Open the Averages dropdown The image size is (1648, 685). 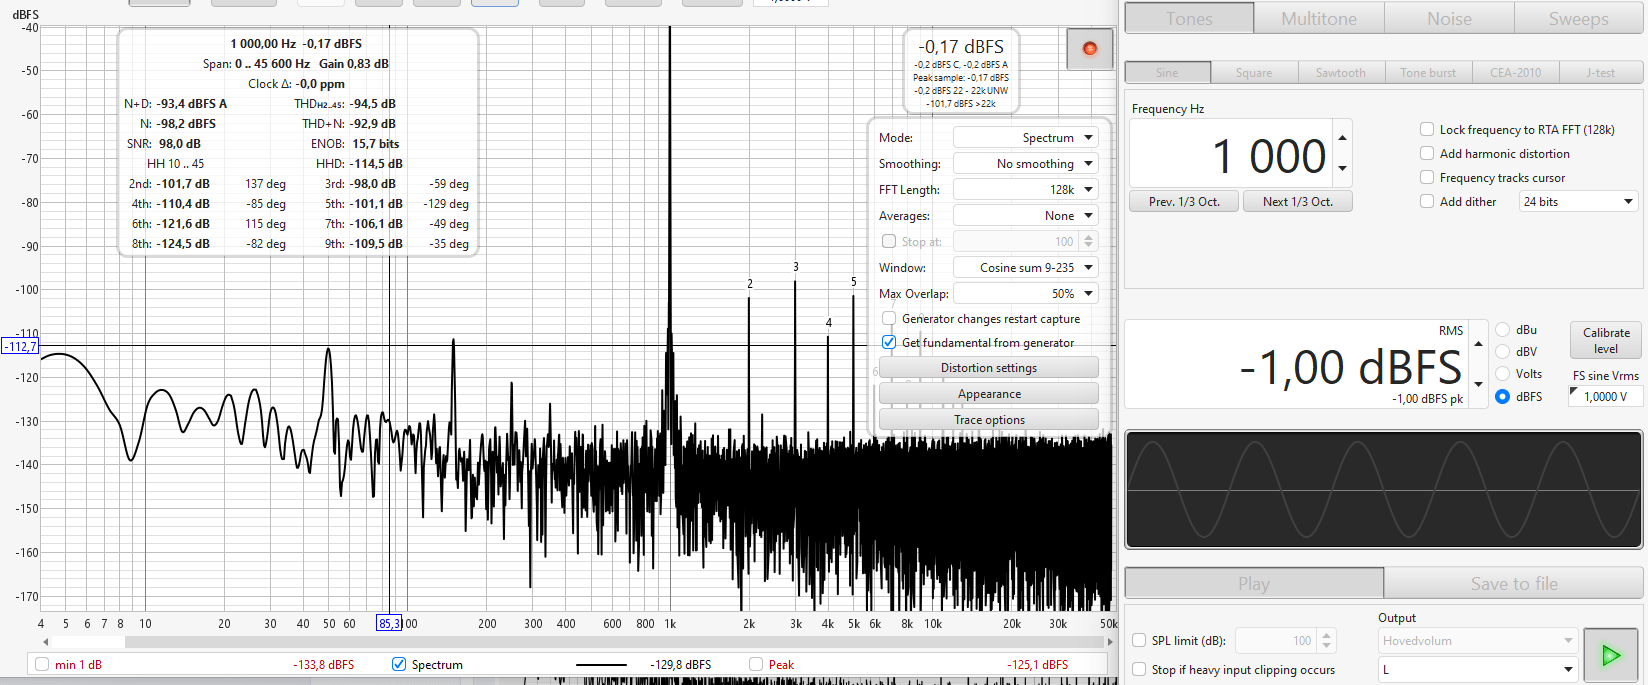(1026, 215)
